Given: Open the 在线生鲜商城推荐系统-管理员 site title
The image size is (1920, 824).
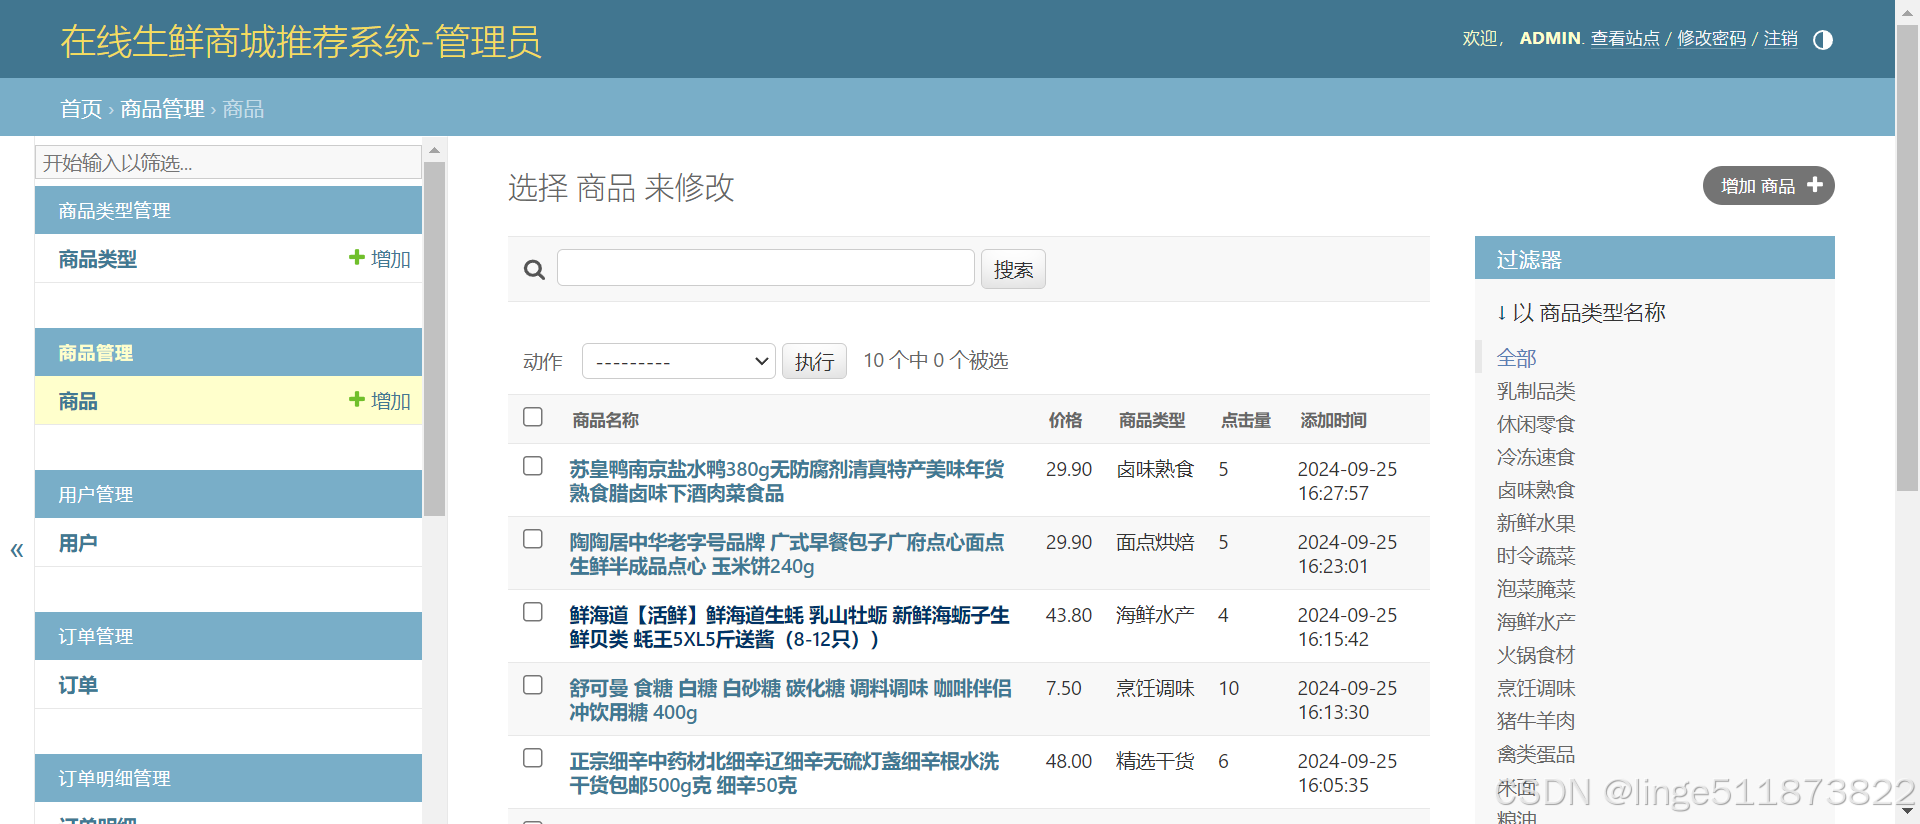Looking at the screenshot, I should pos(300,41).
